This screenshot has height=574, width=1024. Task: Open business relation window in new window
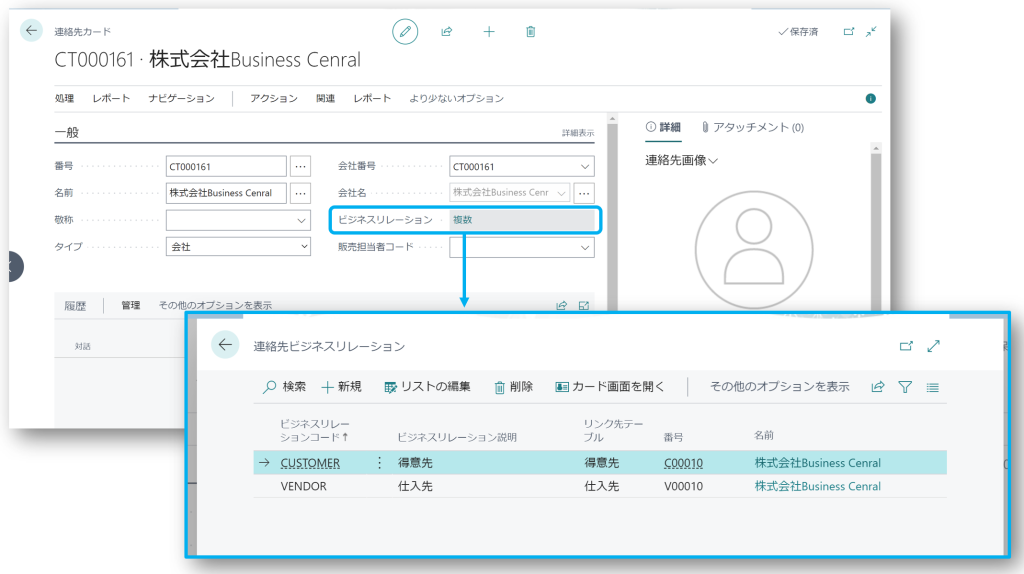(x=906, y=346)
